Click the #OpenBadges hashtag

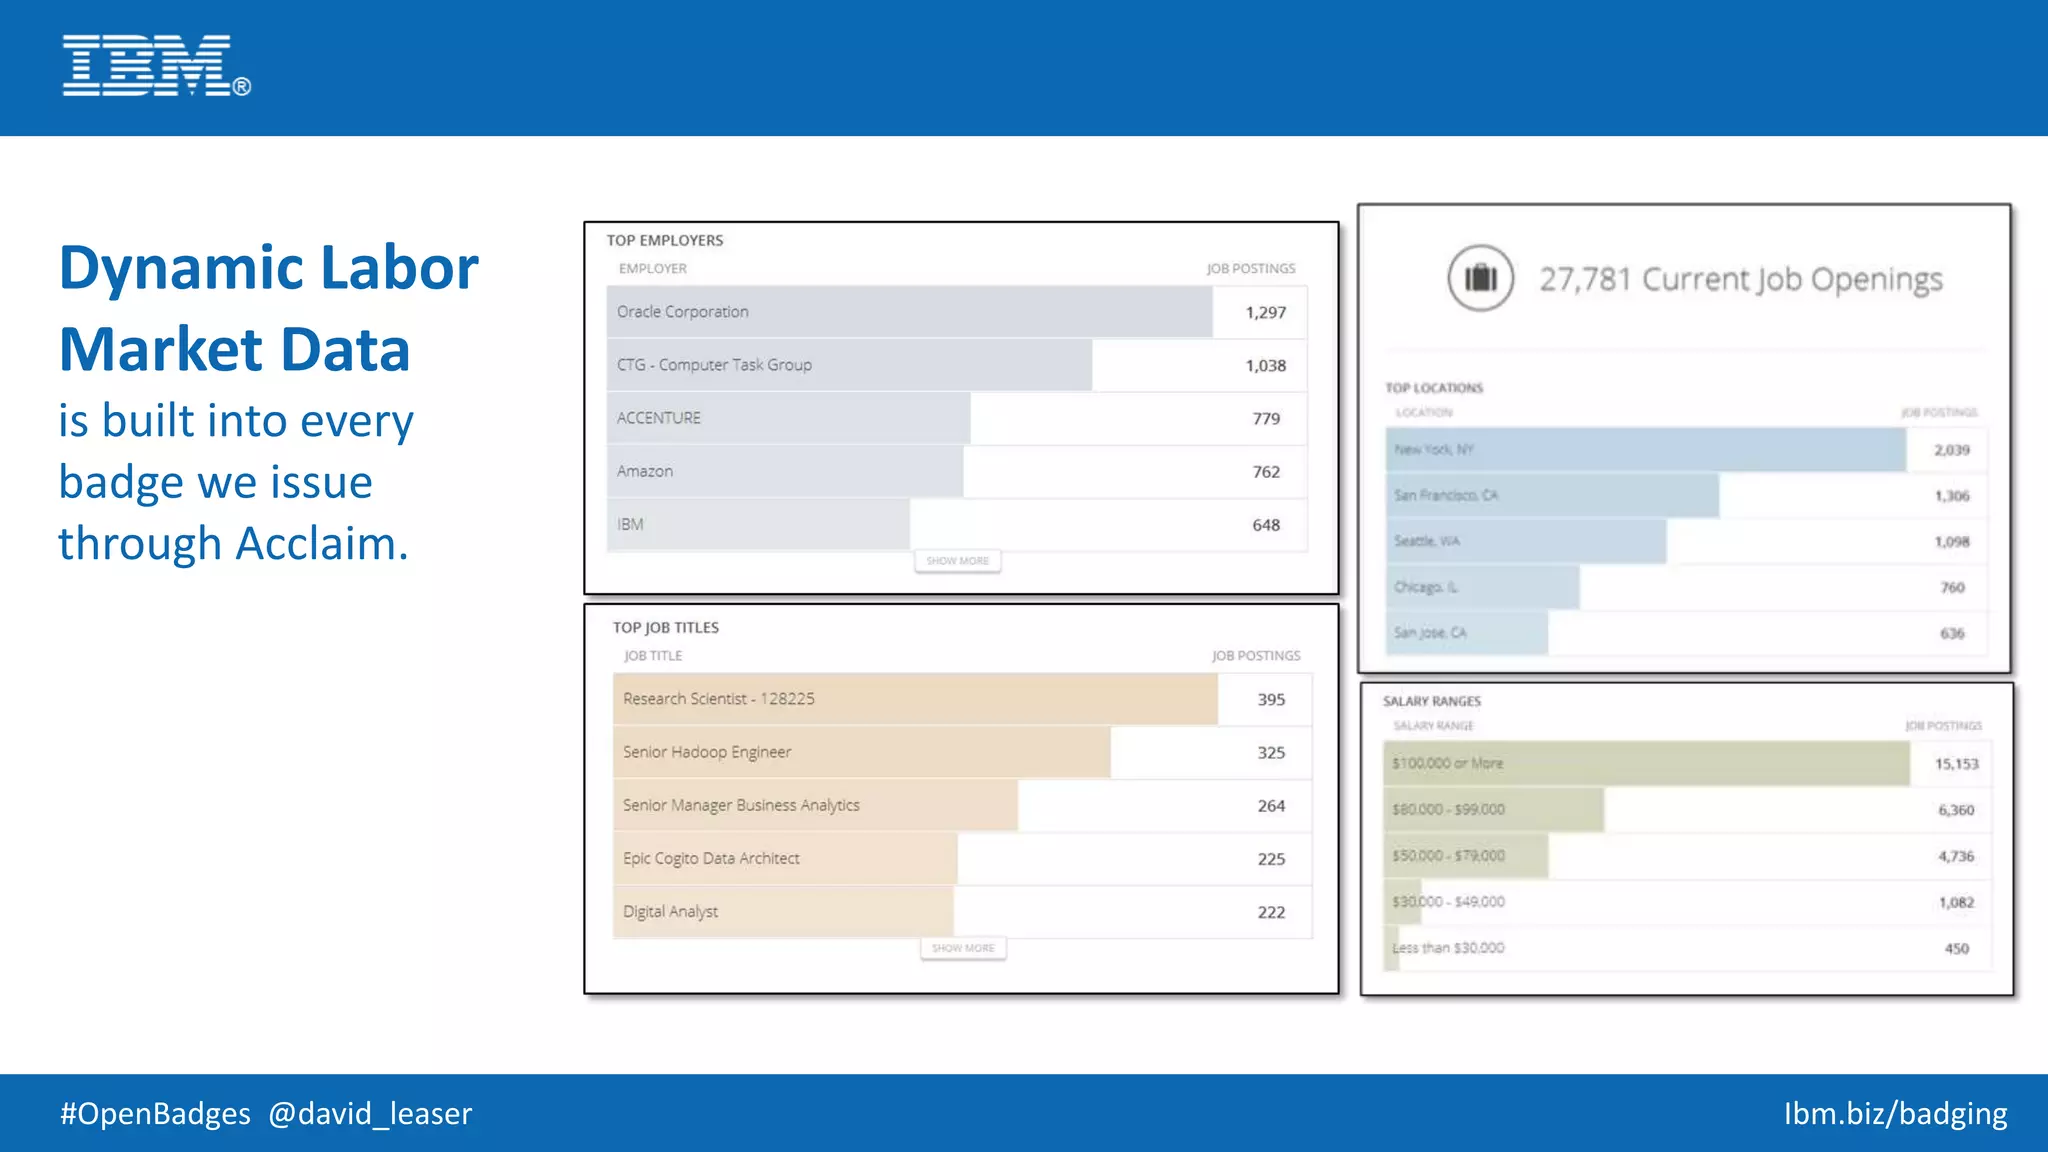[x=155, y=1113]
